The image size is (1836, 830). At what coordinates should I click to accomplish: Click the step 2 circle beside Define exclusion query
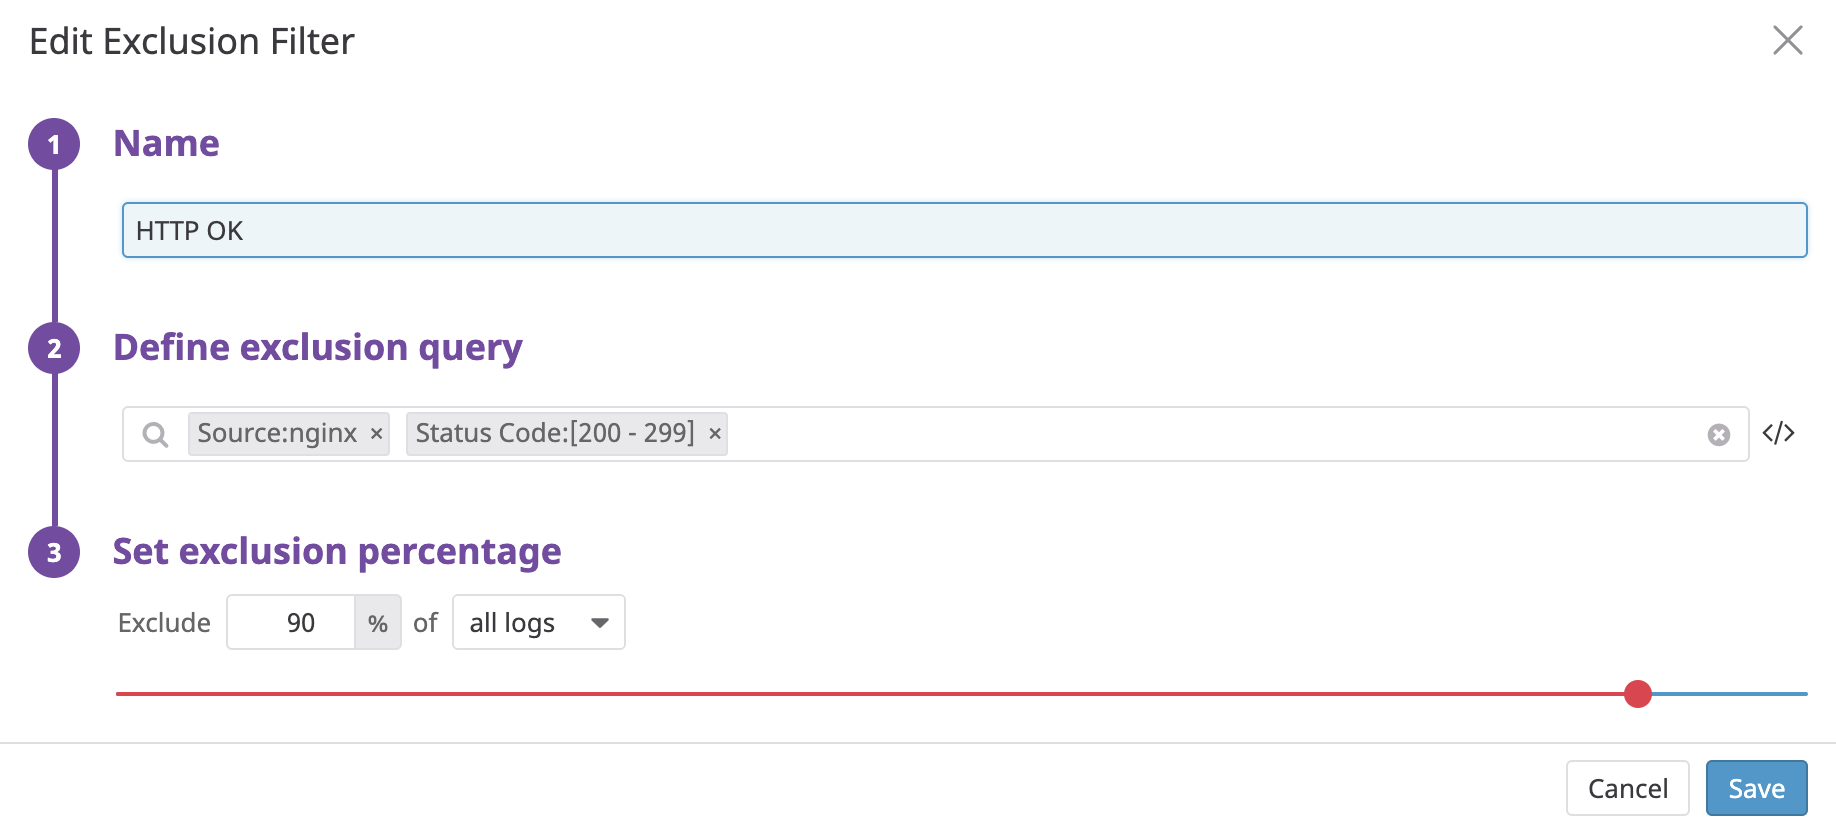[x=54, y=348]
